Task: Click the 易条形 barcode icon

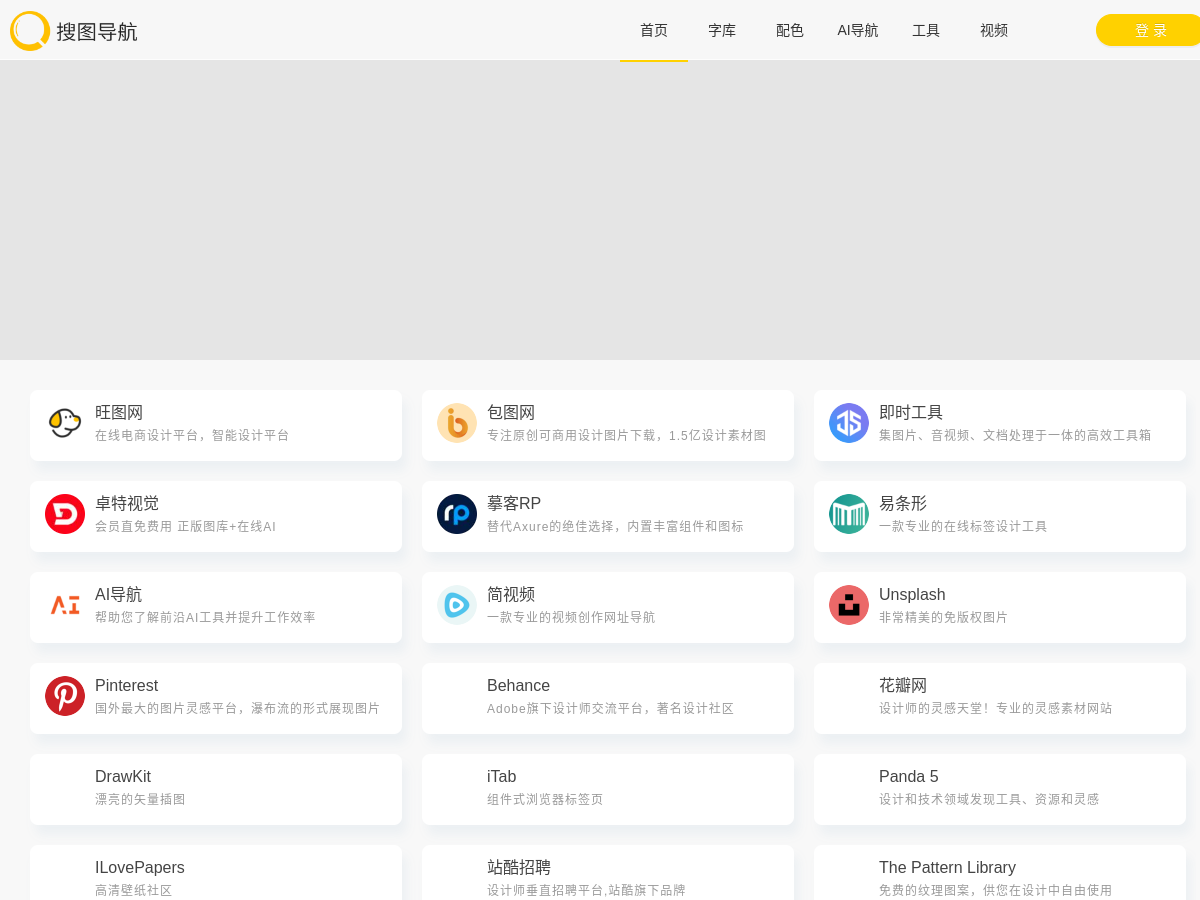Action: (849, 514)
